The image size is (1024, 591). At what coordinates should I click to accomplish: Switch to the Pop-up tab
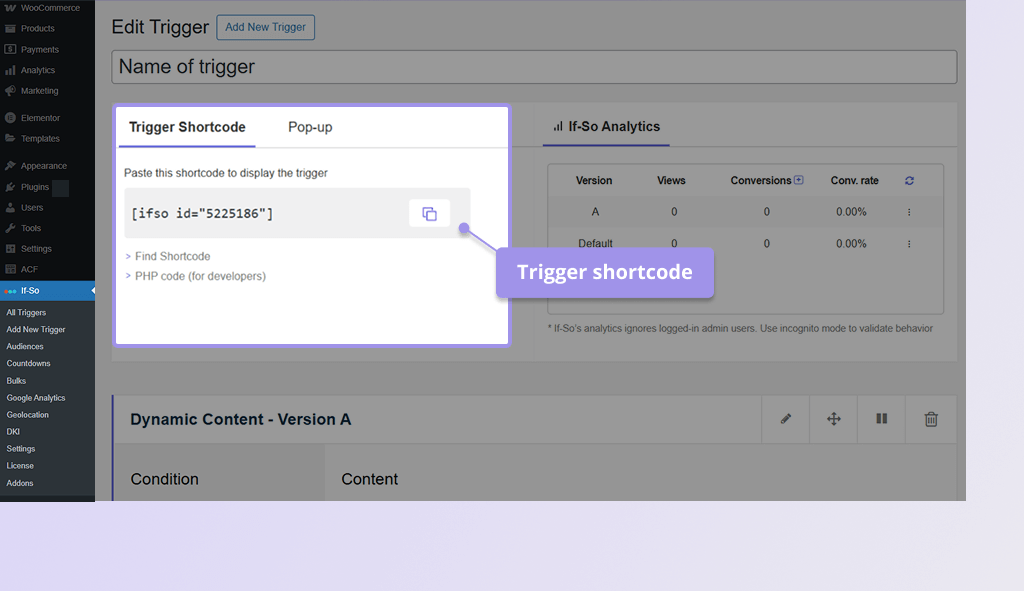(x=309, y=127)
